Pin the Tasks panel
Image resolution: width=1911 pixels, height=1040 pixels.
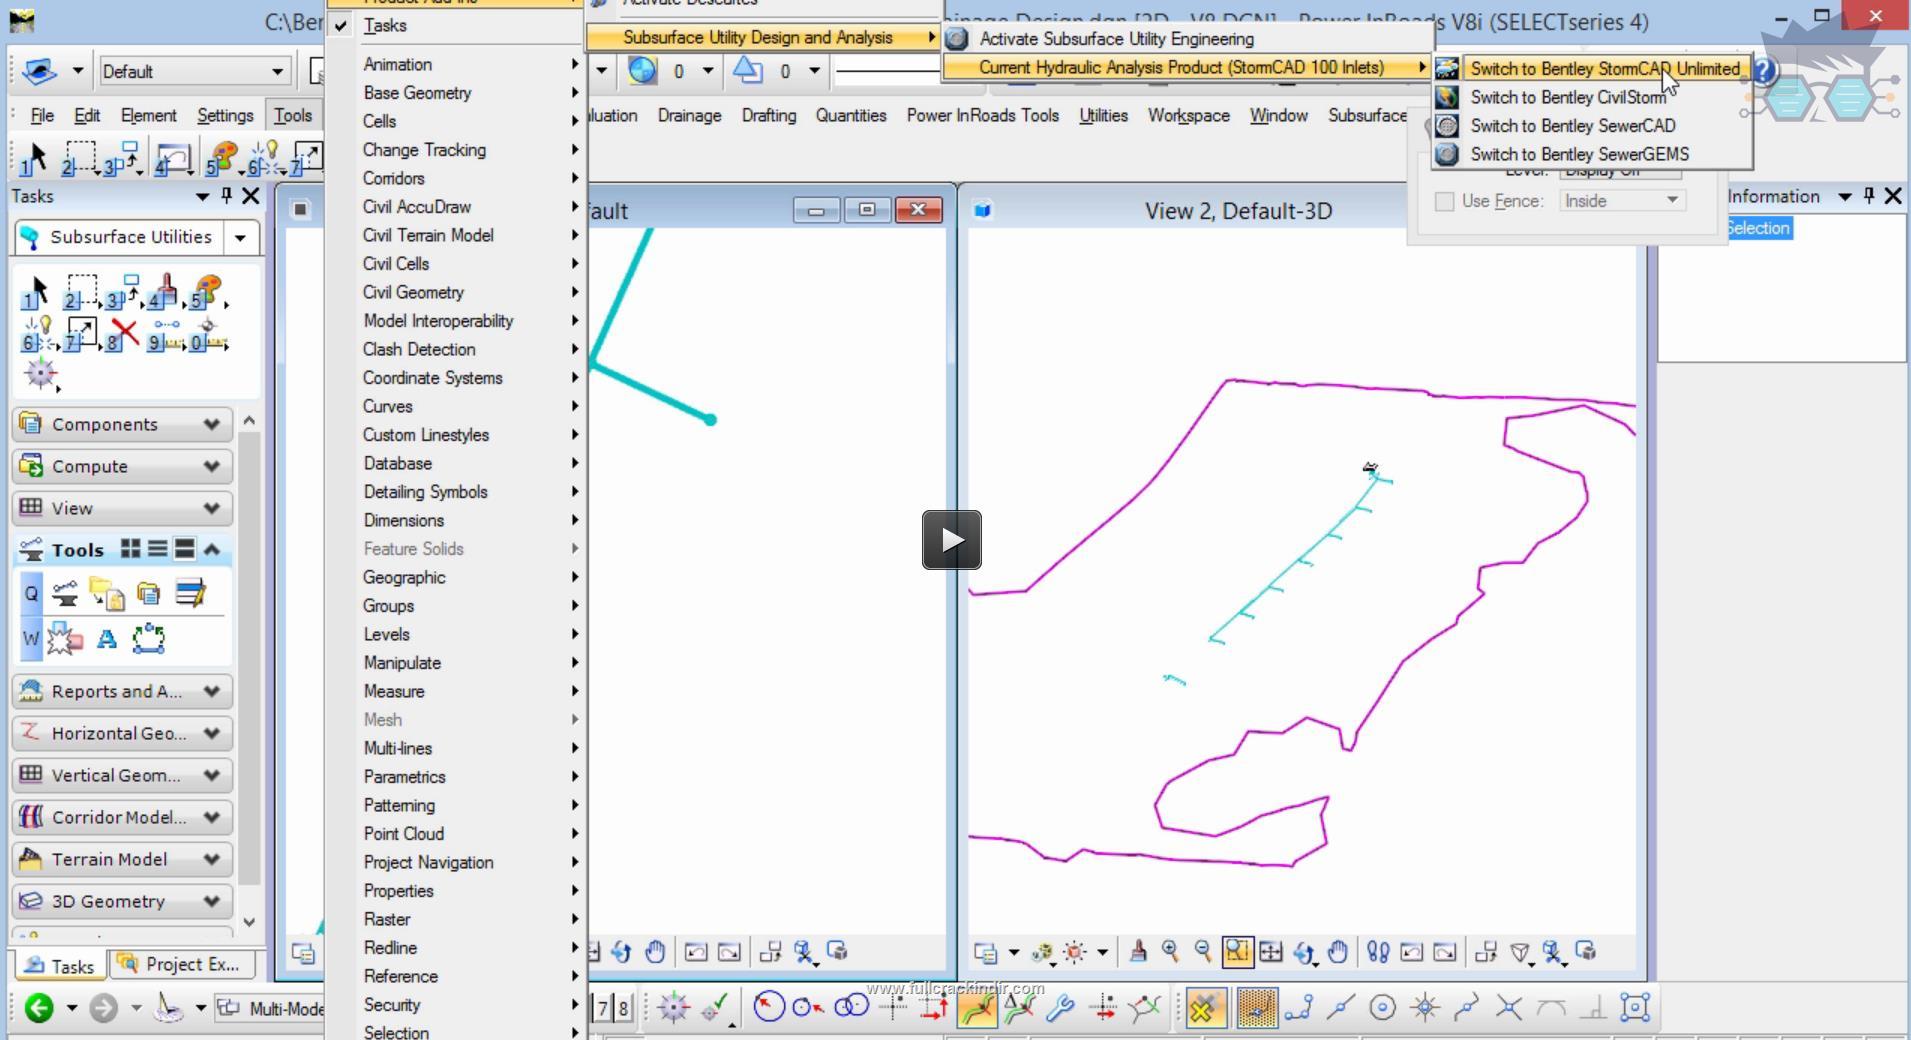[x=226, y=196]
